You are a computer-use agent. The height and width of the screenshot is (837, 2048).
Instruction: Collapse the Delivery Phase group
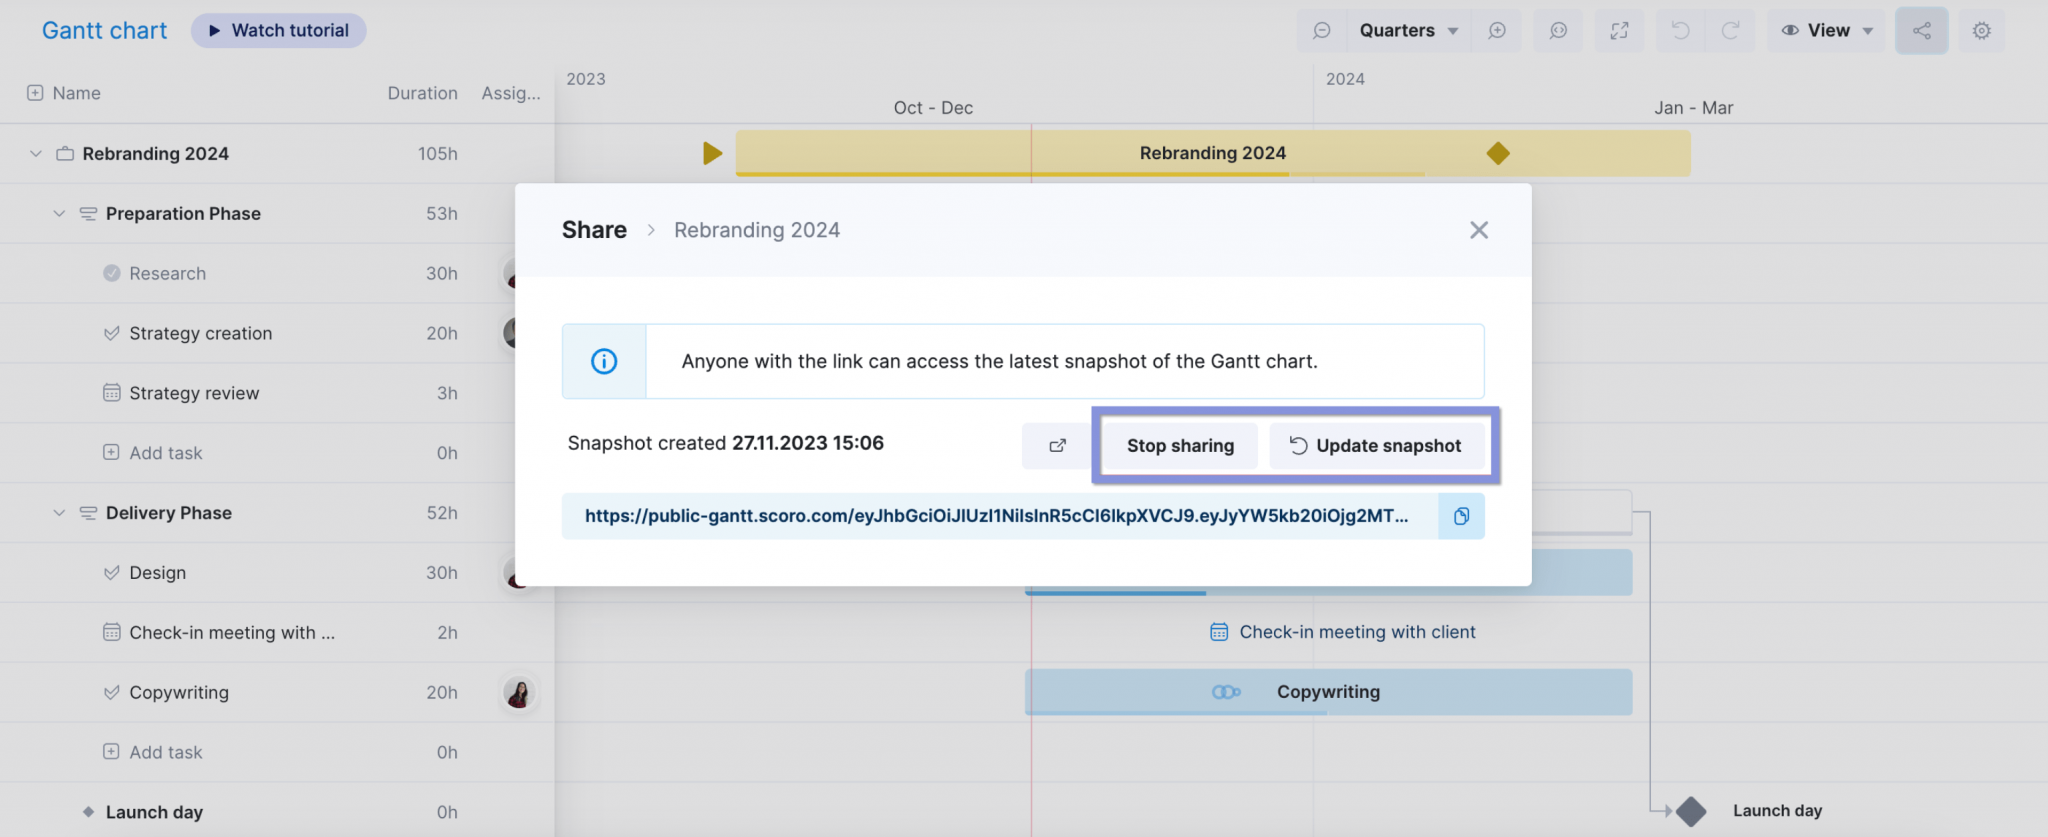(59, 513)
